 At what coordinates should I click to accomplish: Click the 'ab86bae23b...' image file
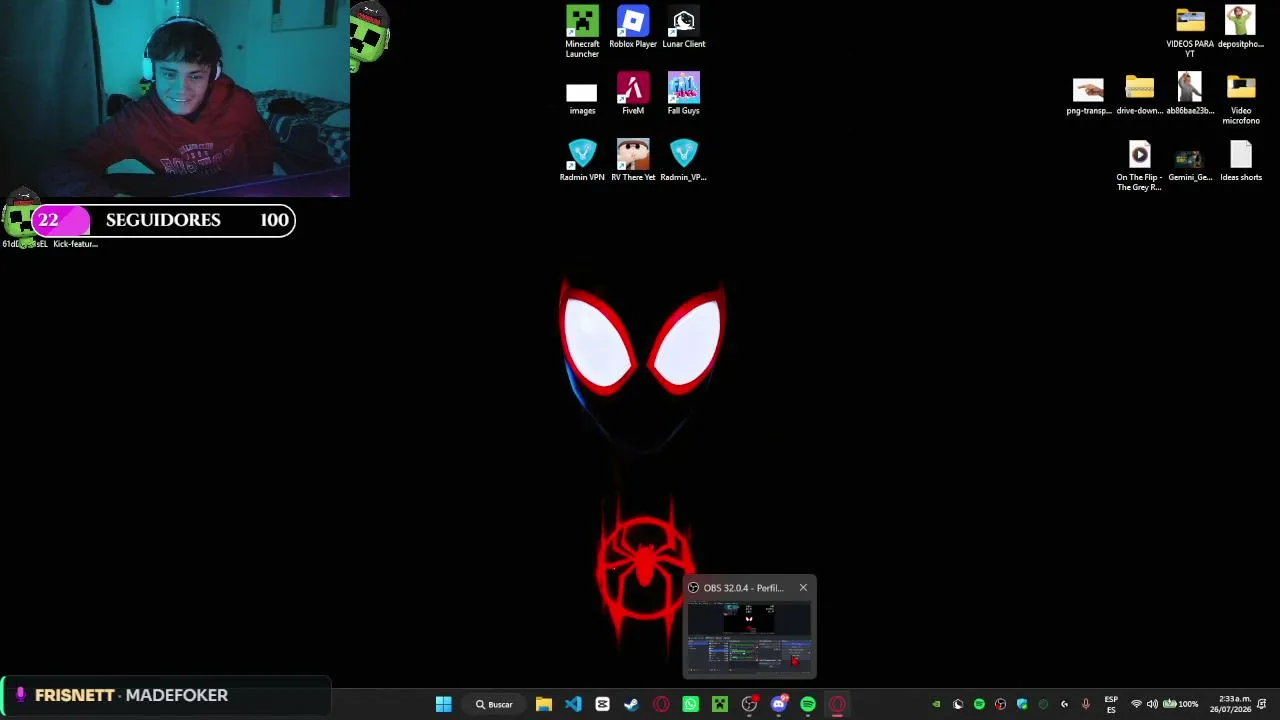point(1190,94)
